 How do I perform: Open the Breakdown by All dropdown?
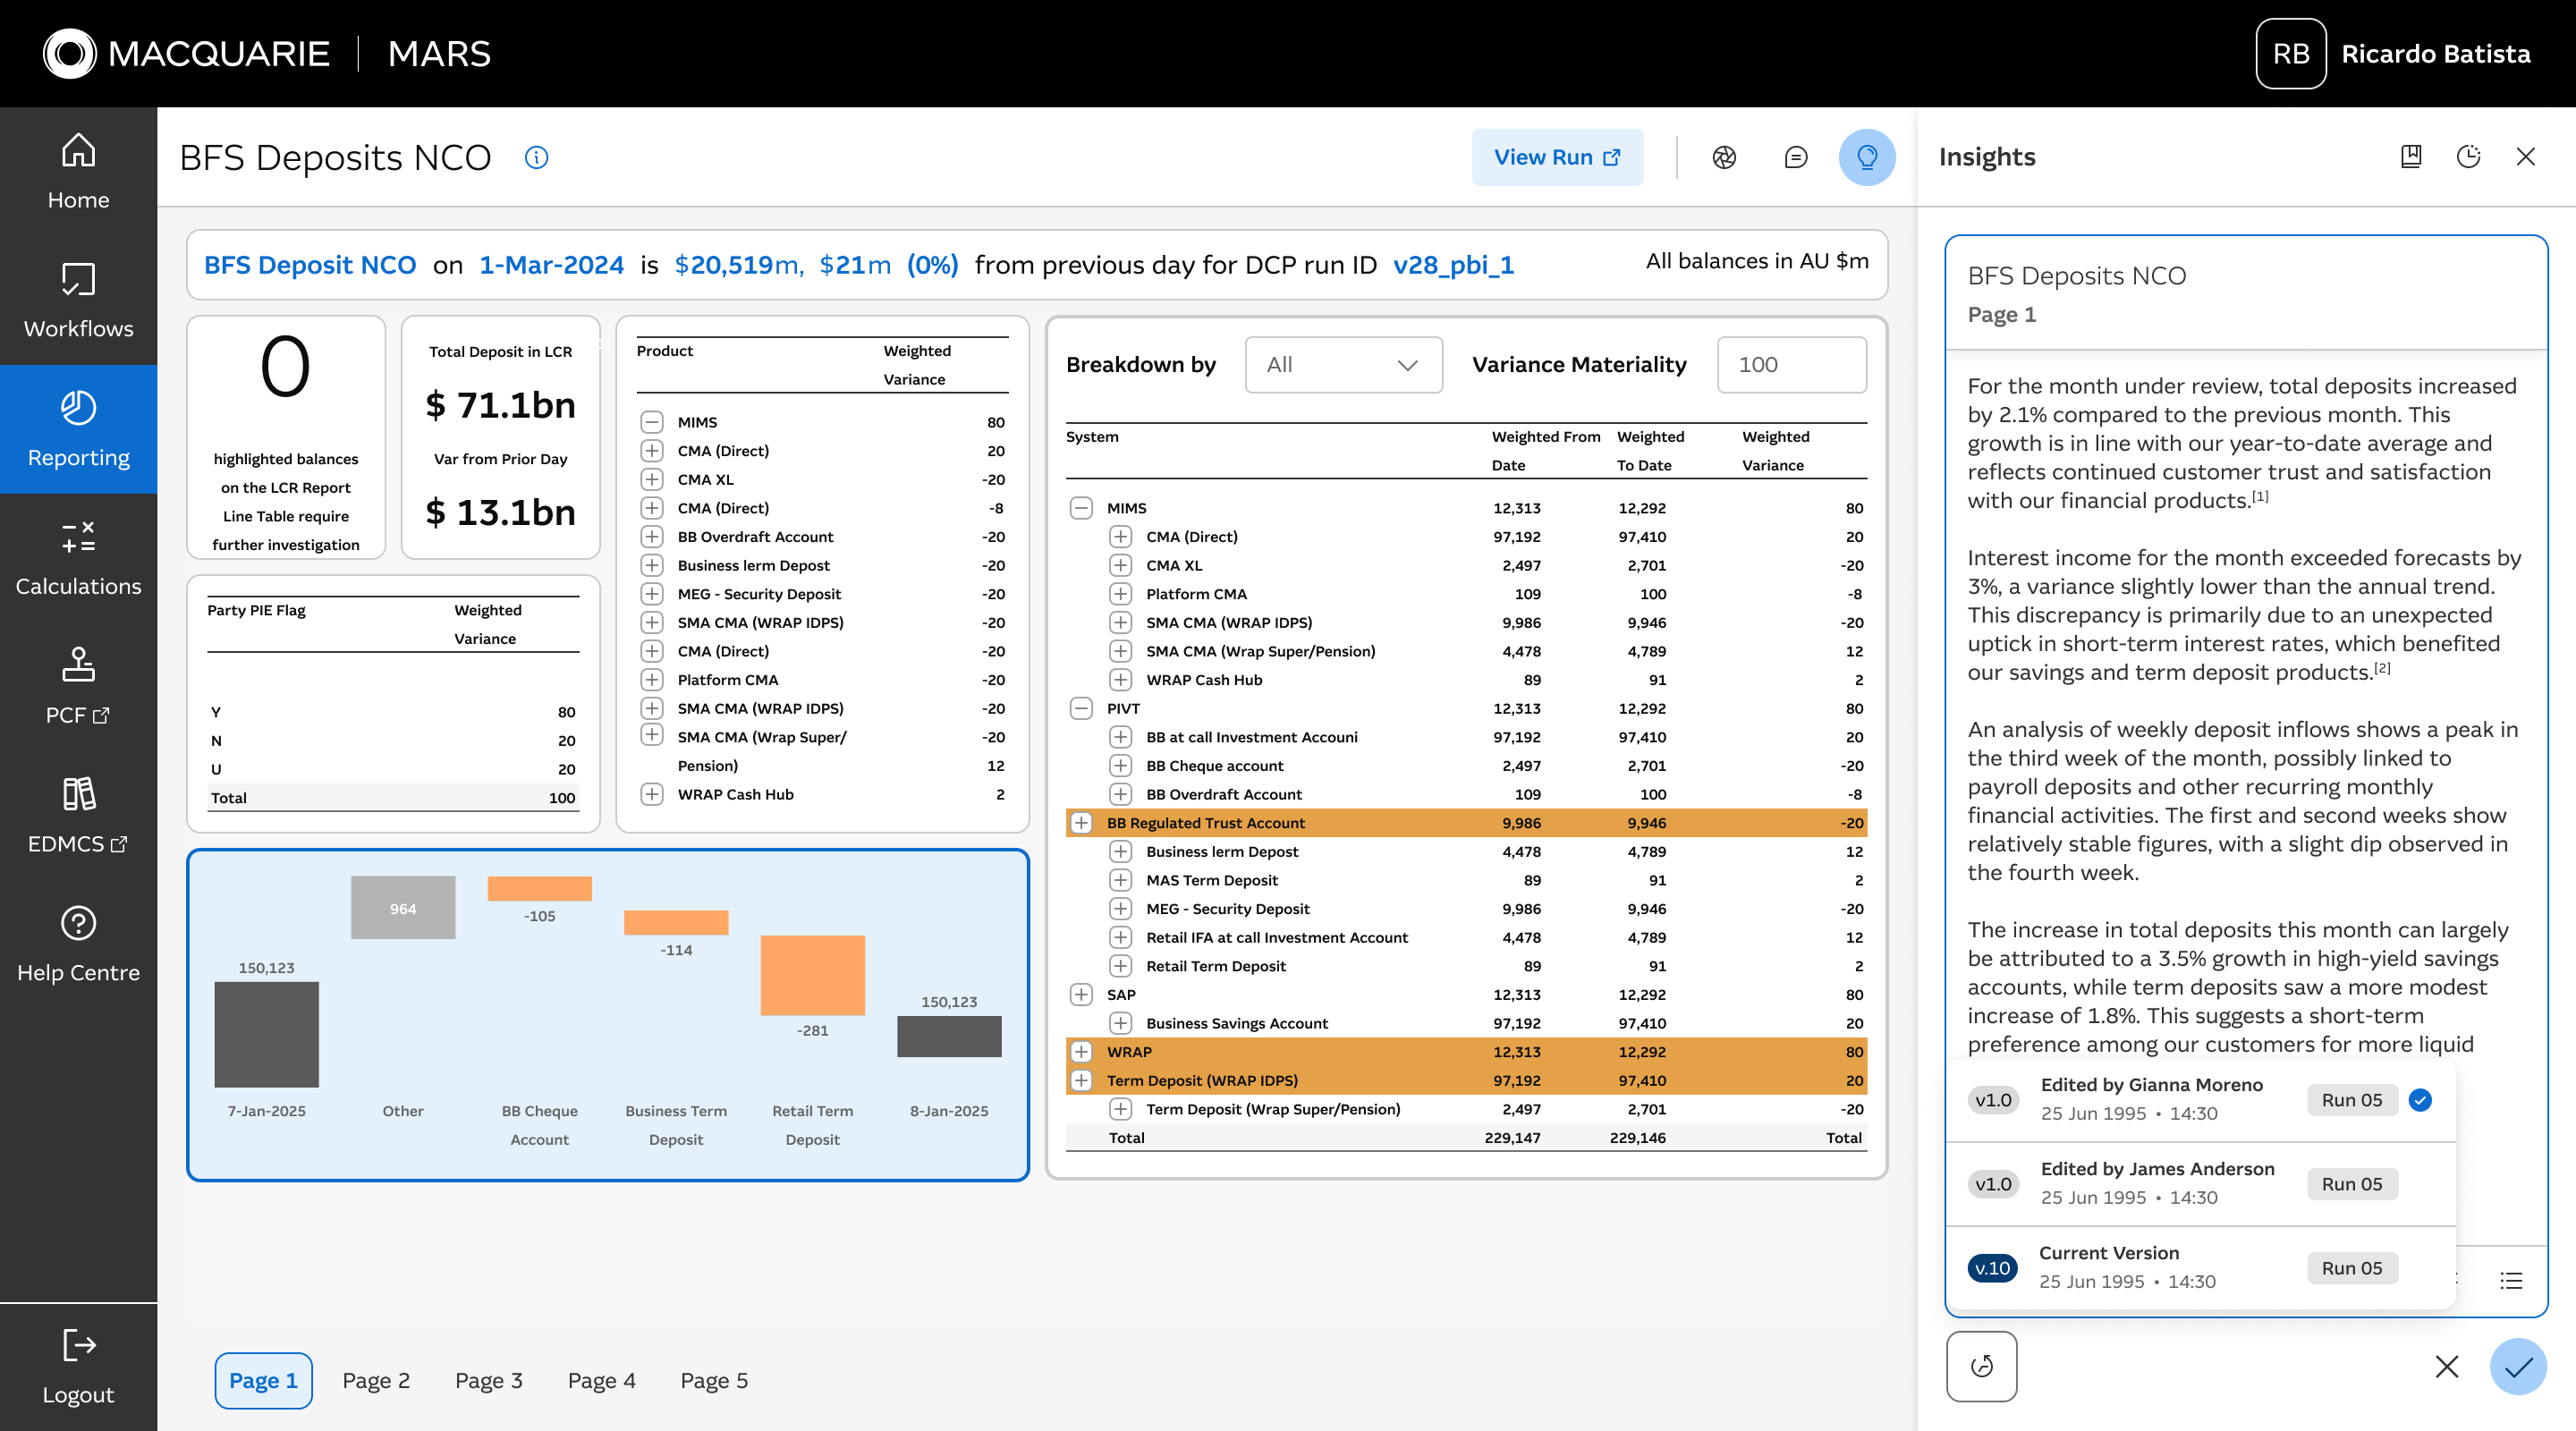[x=1343, y=365]
